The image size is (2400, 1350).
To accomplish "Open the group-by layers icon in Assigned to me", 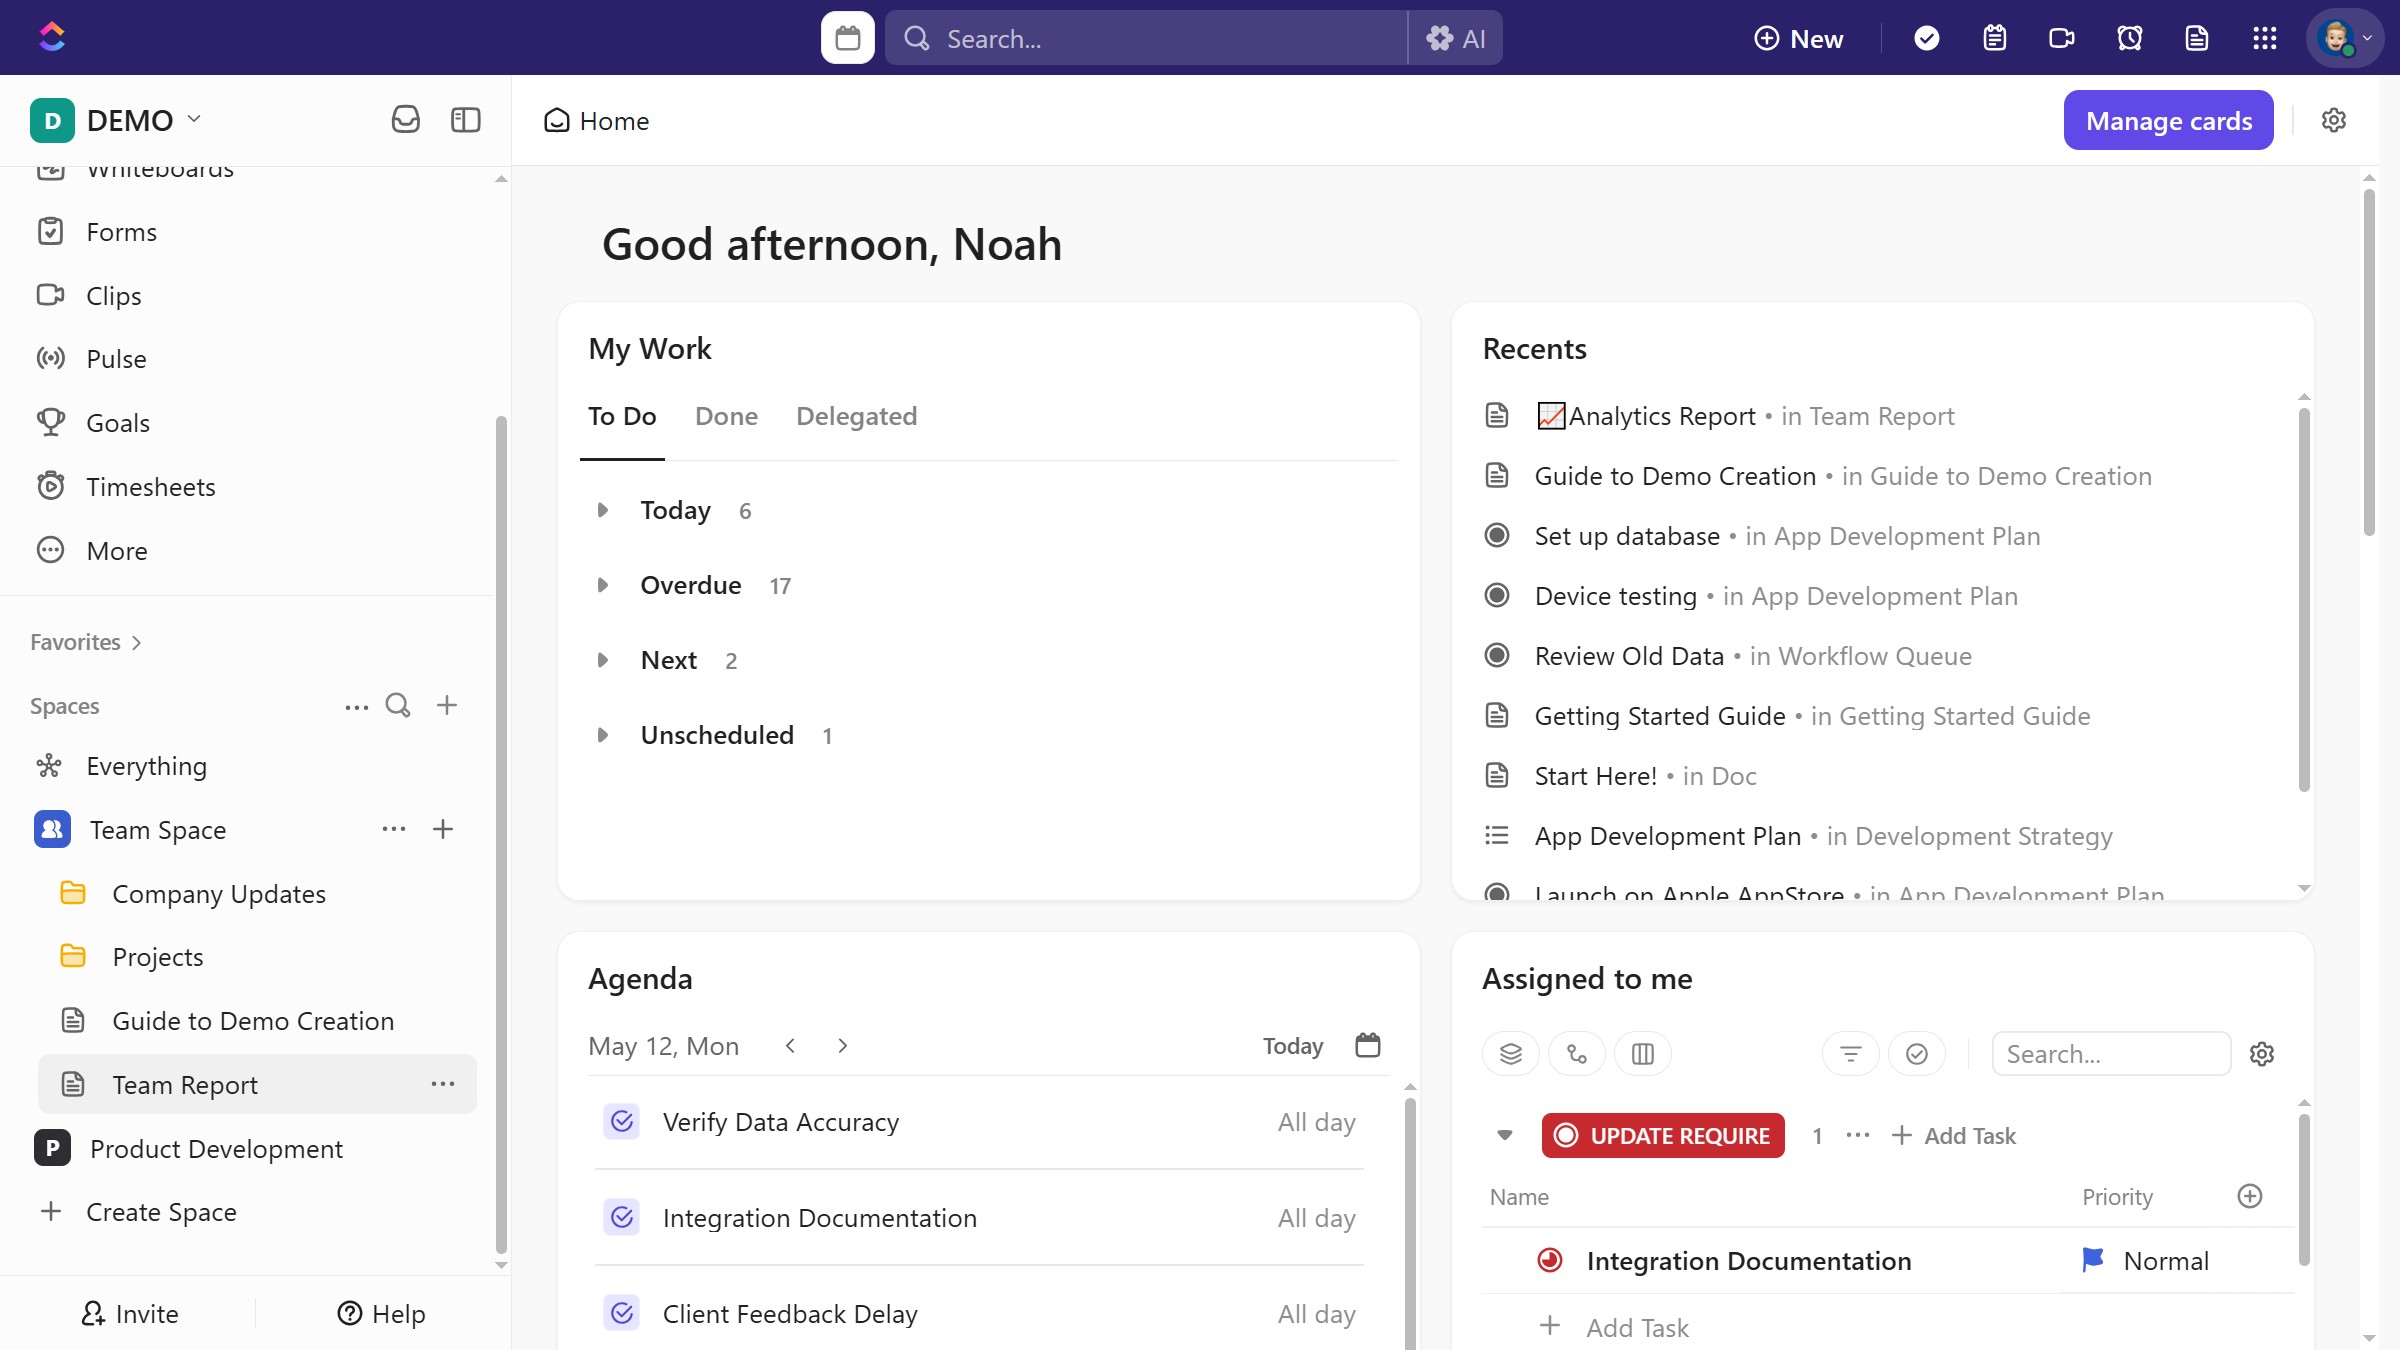I will [1510, 1054].
